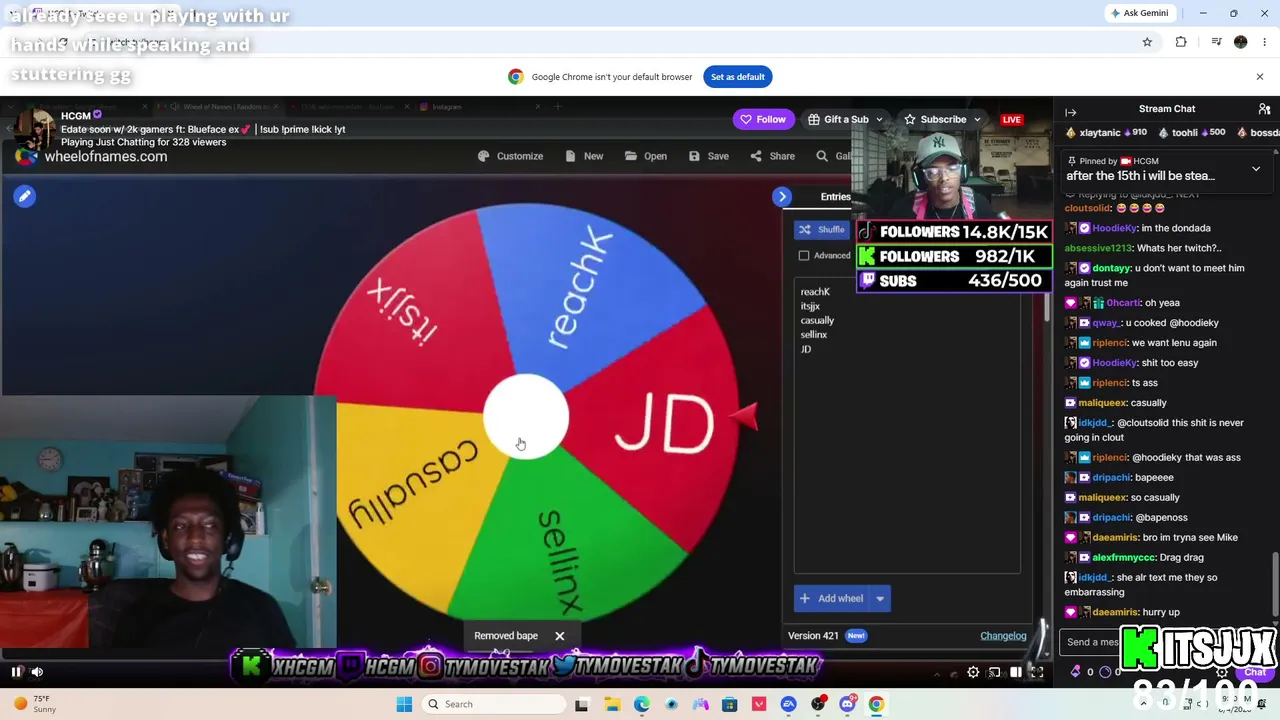The height and width of the screenshot is (720, 1280).
Task: Expand the Gift a Sub dropdown arrow
Action: [x=880, y=119]
